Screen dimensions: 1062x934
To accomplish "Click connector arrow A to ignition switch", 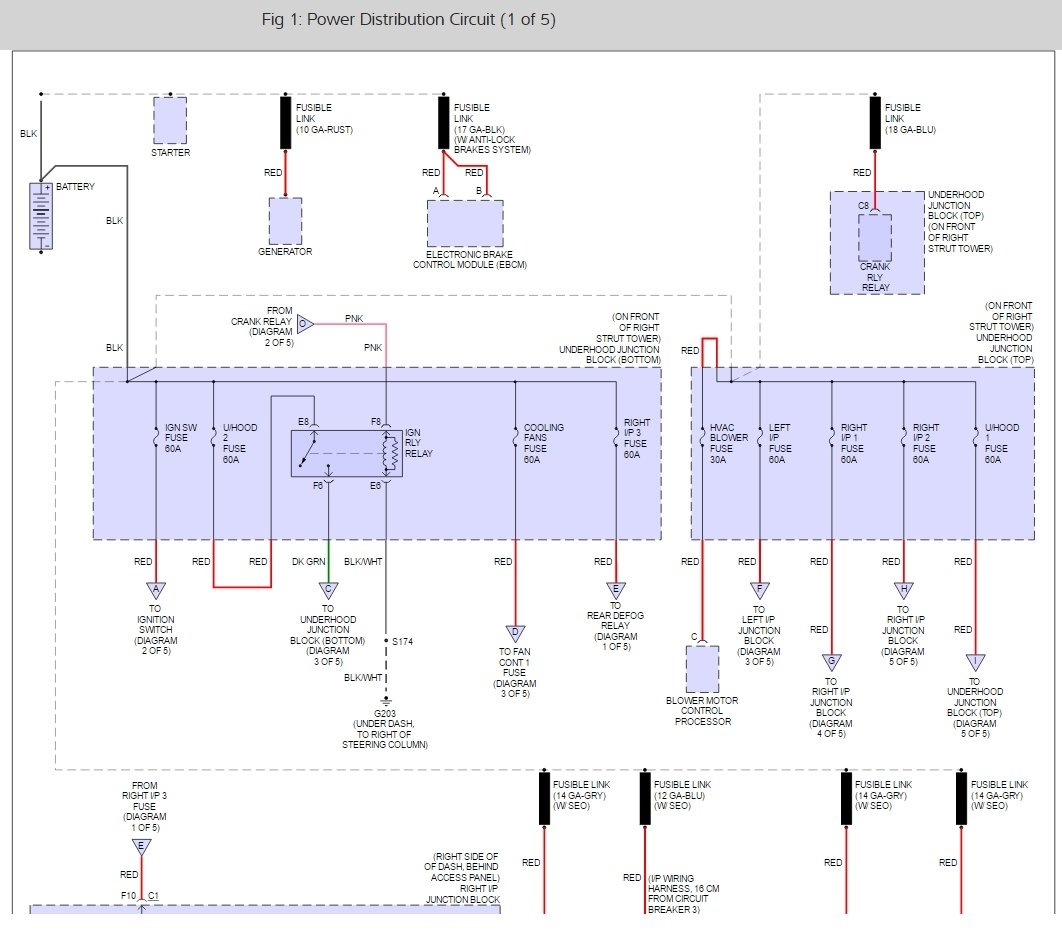I will point(156,590).
